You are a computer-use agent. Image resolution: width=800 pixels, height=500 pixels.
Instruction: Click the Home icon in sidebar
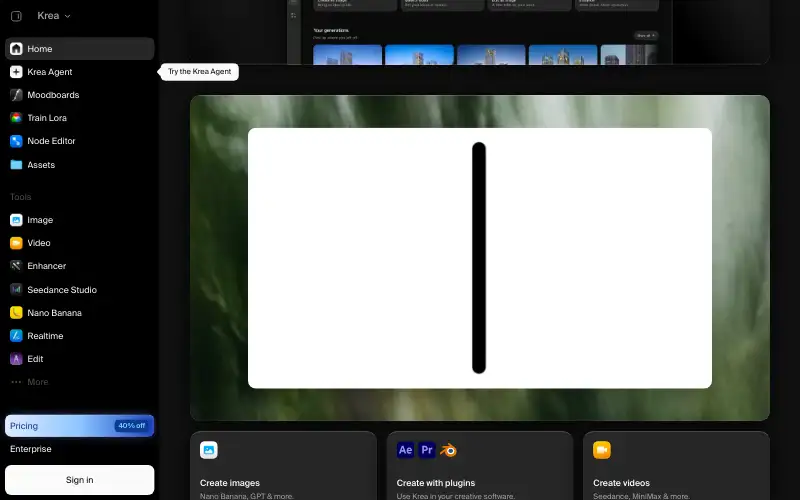tap(16, 48)
